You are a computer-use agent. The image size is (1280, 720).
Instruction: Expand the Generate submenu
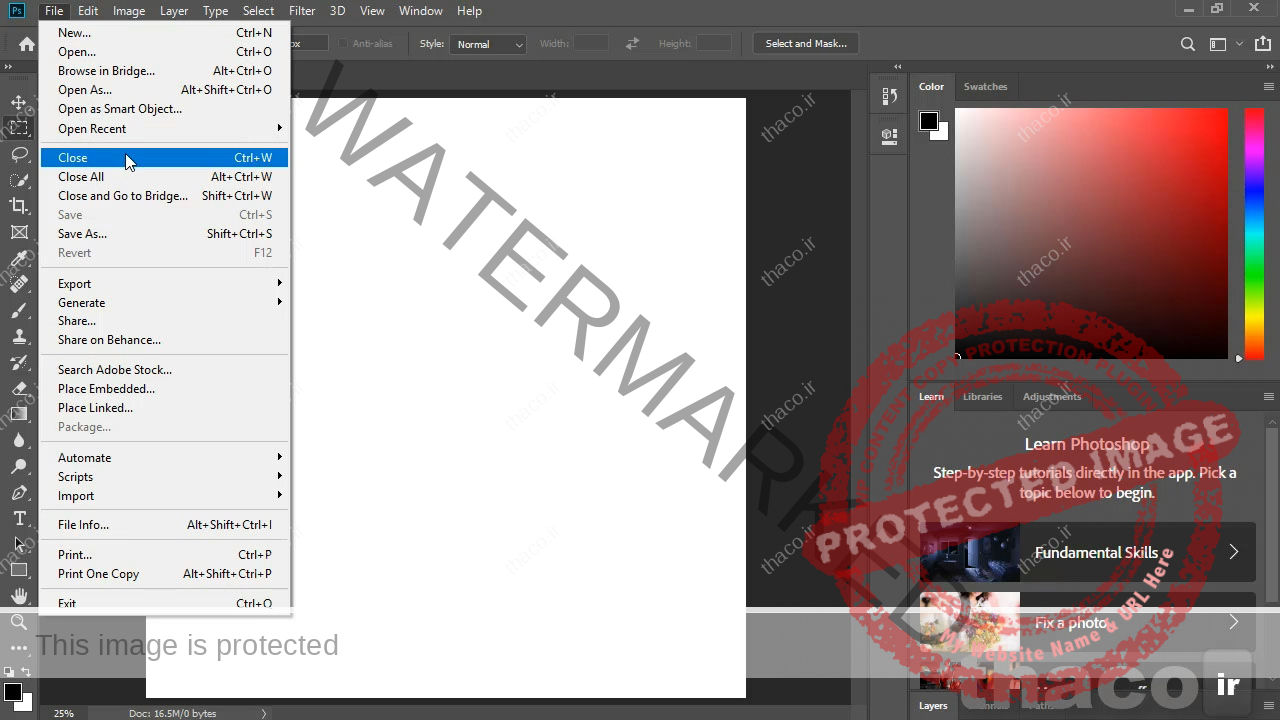pyautogui.click(x=164, y=303)
